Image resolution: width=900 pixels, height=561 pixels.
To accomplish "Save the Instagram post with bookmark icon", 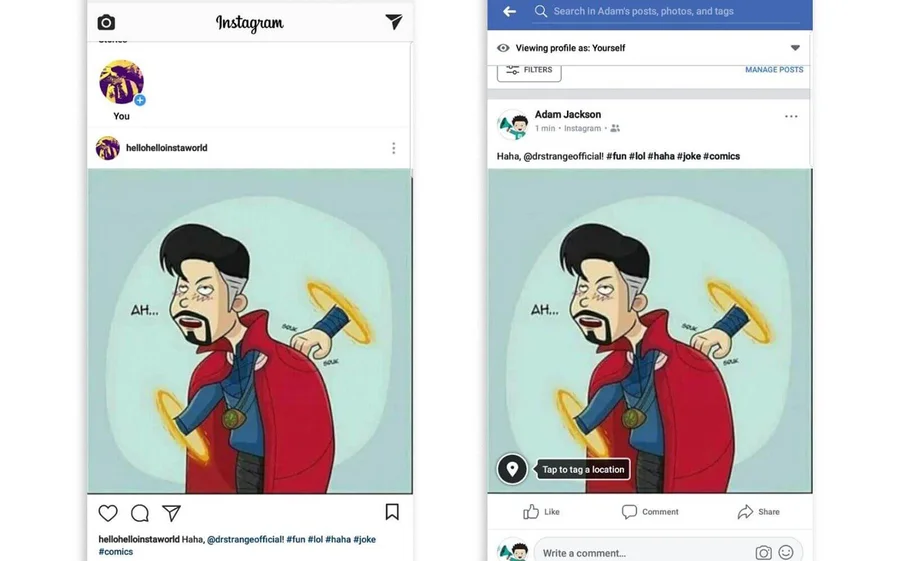I will click(392, 512).
